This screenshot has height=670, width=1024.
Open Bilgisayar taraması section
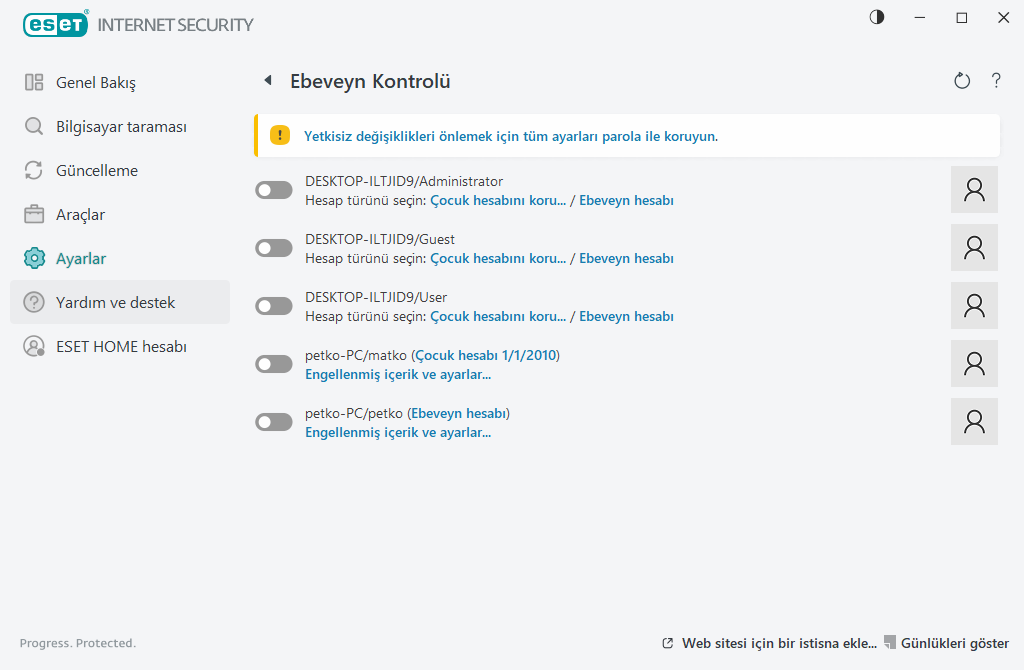click(x=120, y=126)
